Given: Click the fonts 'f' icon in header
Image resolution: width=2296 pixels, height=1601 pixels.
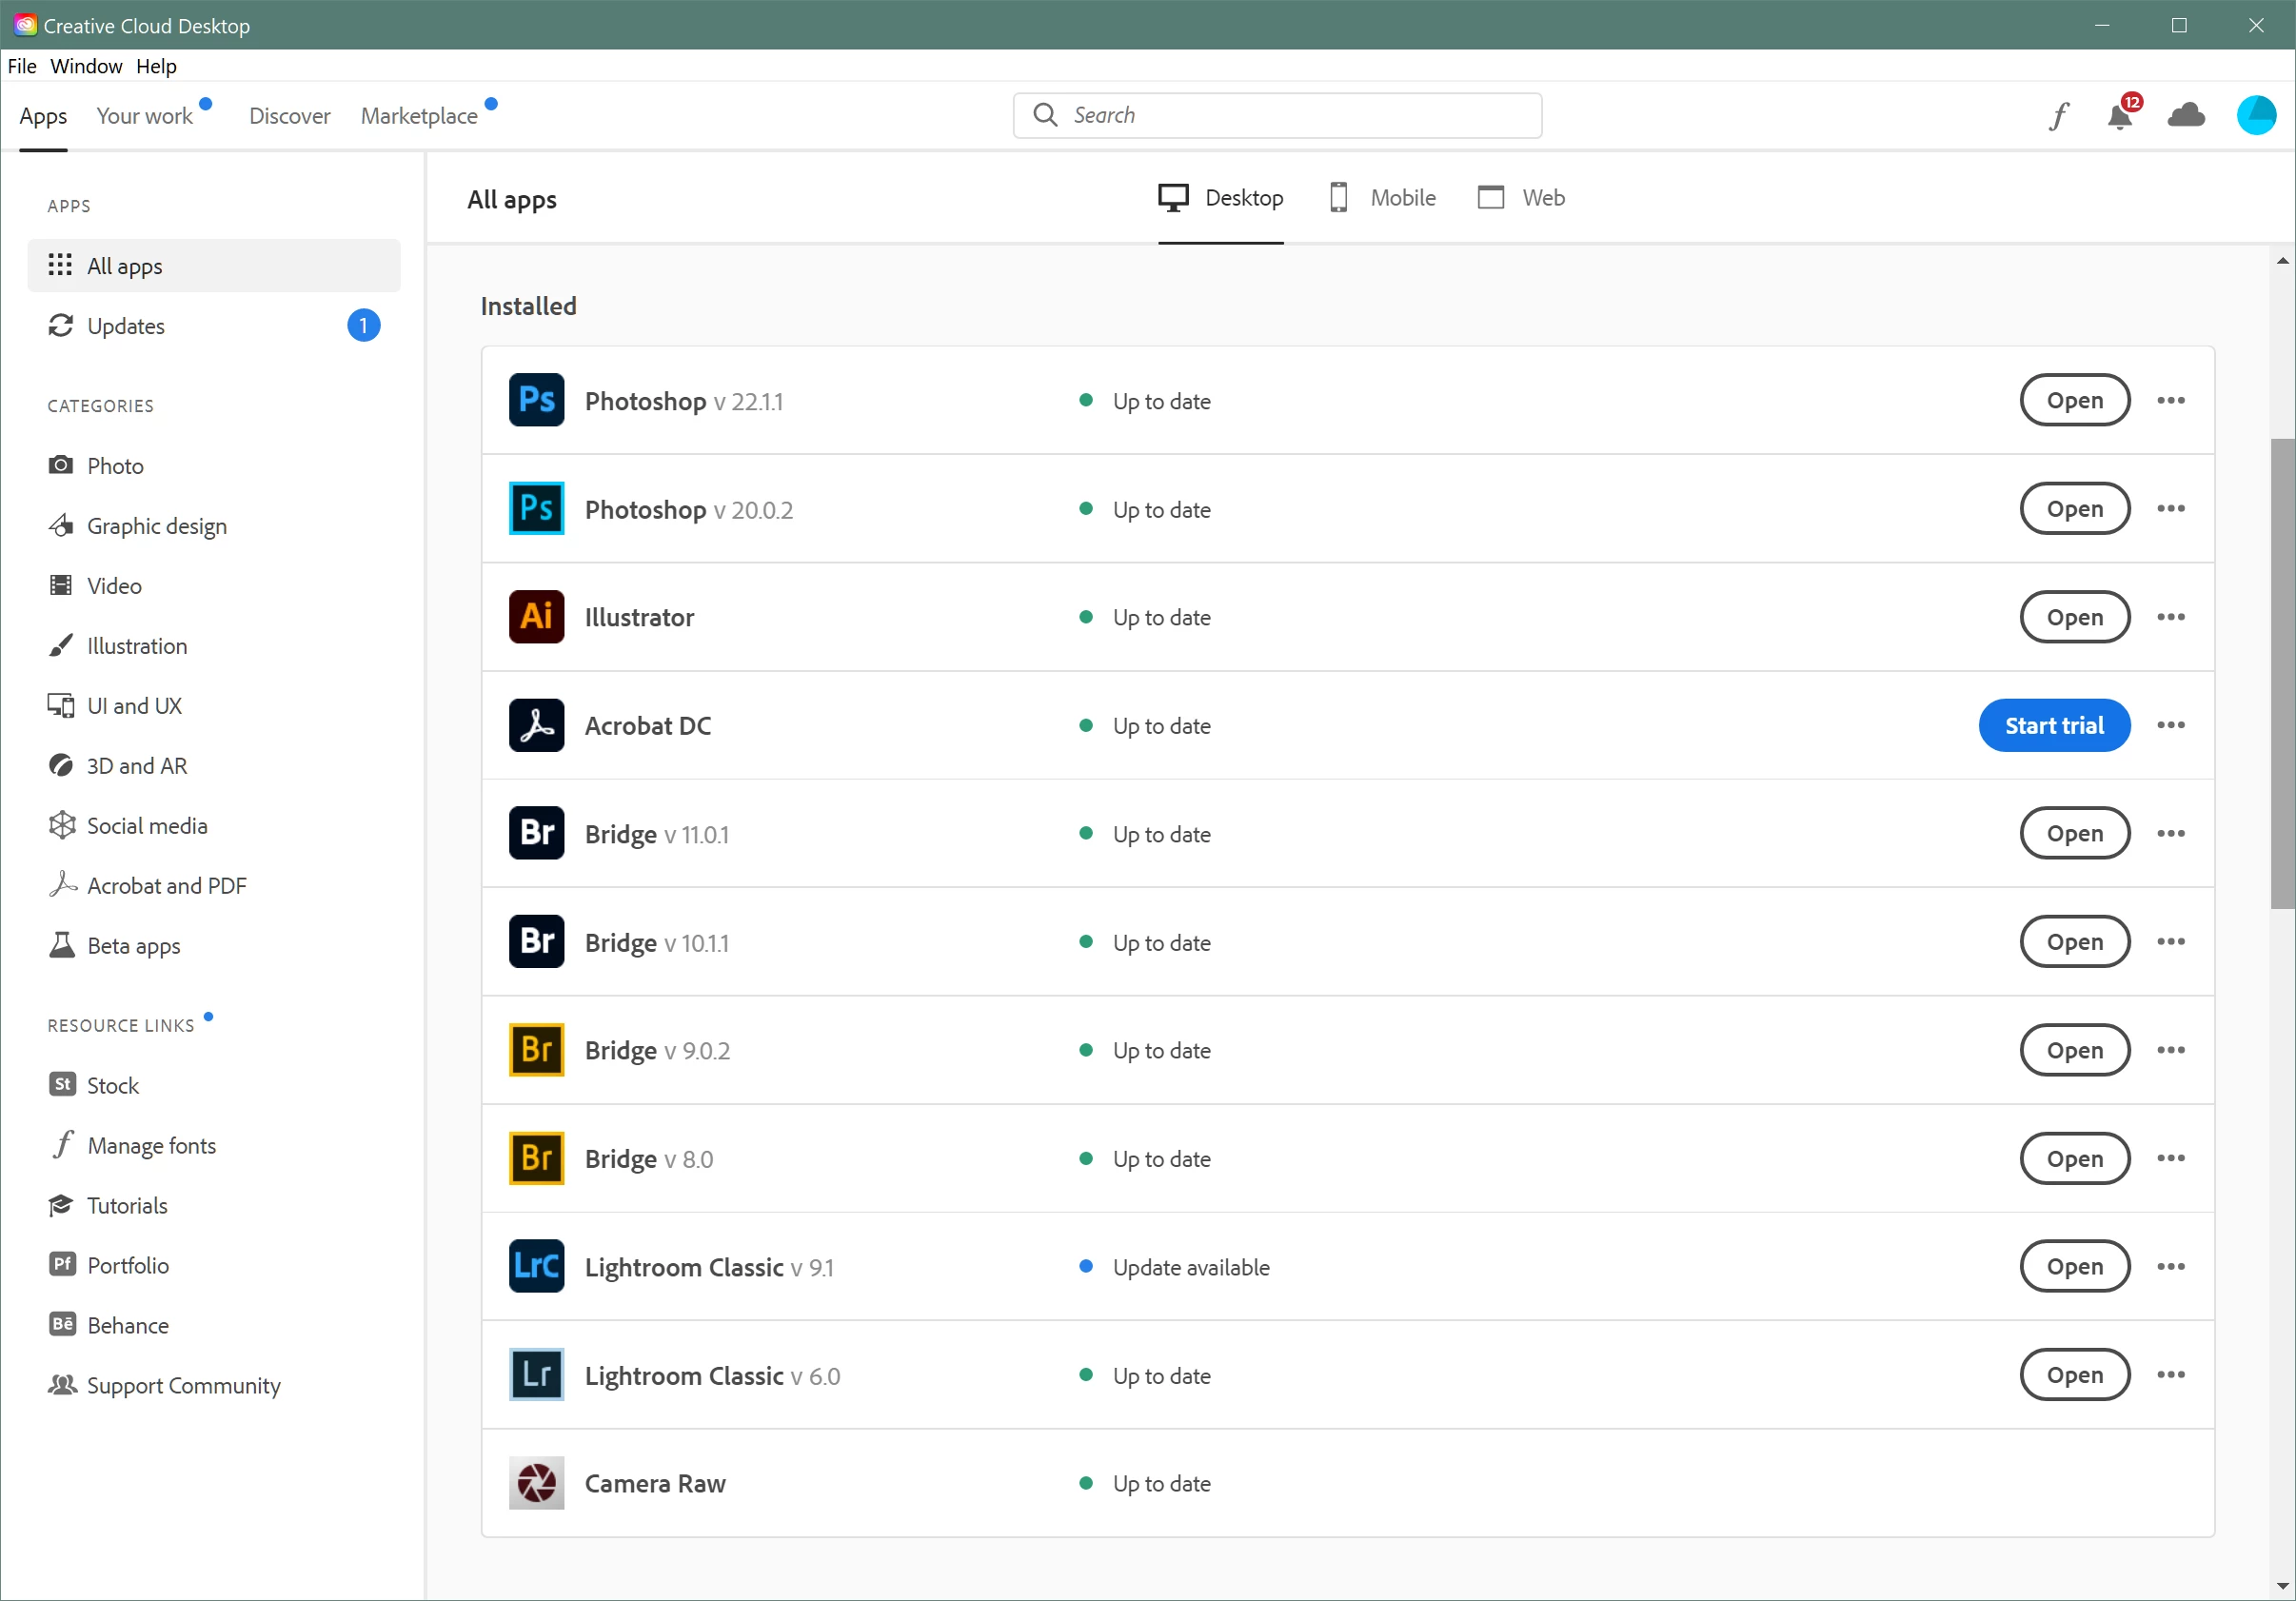Looking at the screenshot, I should click(2057, 116).
